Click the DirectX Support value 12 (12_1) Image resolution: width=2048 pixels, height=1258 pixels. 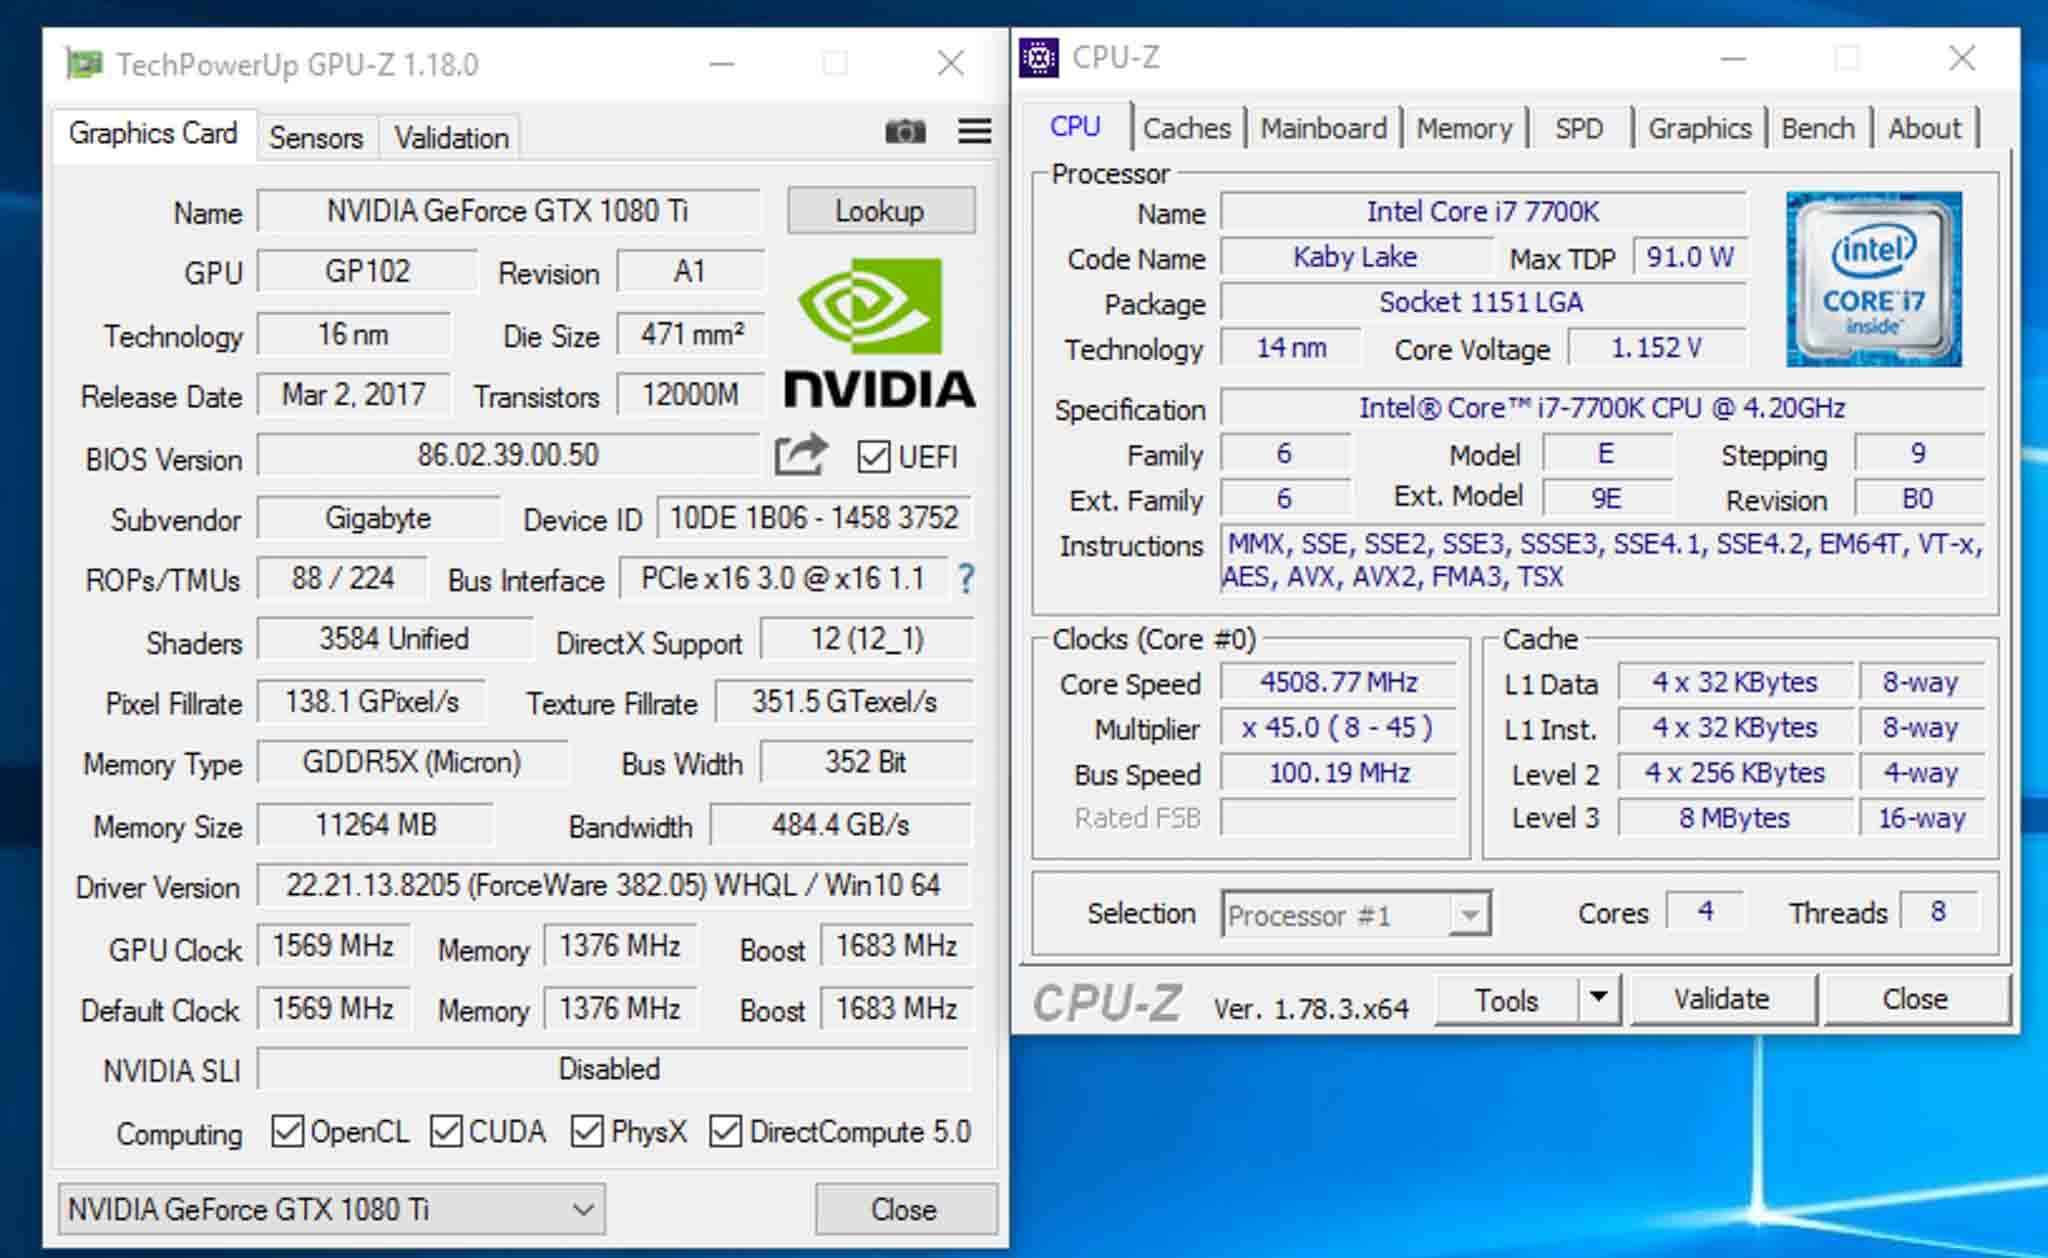(866, 639)
